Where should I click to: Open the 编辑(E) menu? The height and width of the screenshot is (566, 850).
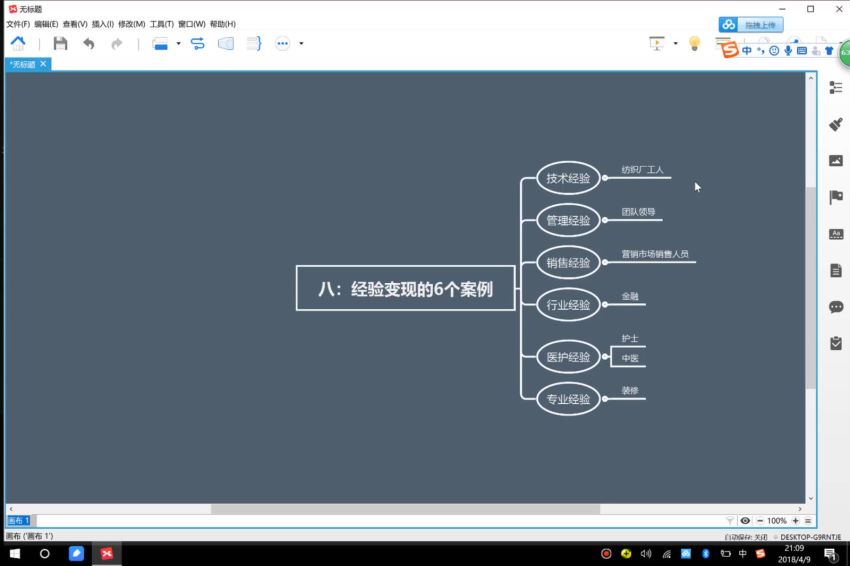(46, 24)
